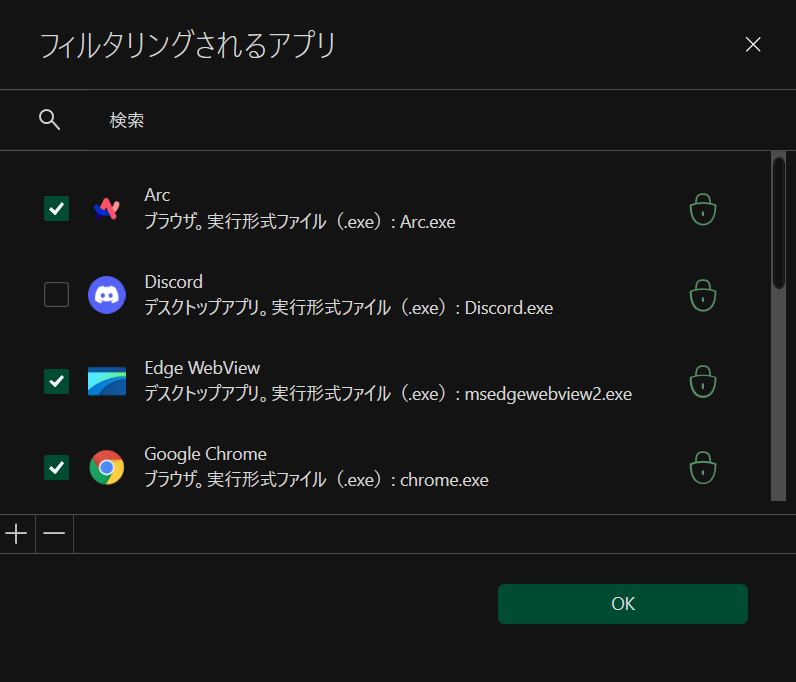Click the lock icon for Edge WebView

coord(703,381)
